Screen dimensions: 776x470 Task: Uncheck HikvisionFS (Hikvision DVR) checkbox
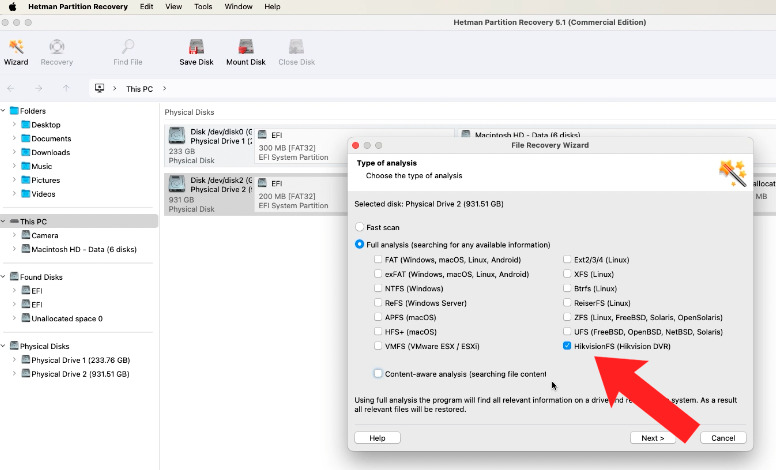click(567, 346)
